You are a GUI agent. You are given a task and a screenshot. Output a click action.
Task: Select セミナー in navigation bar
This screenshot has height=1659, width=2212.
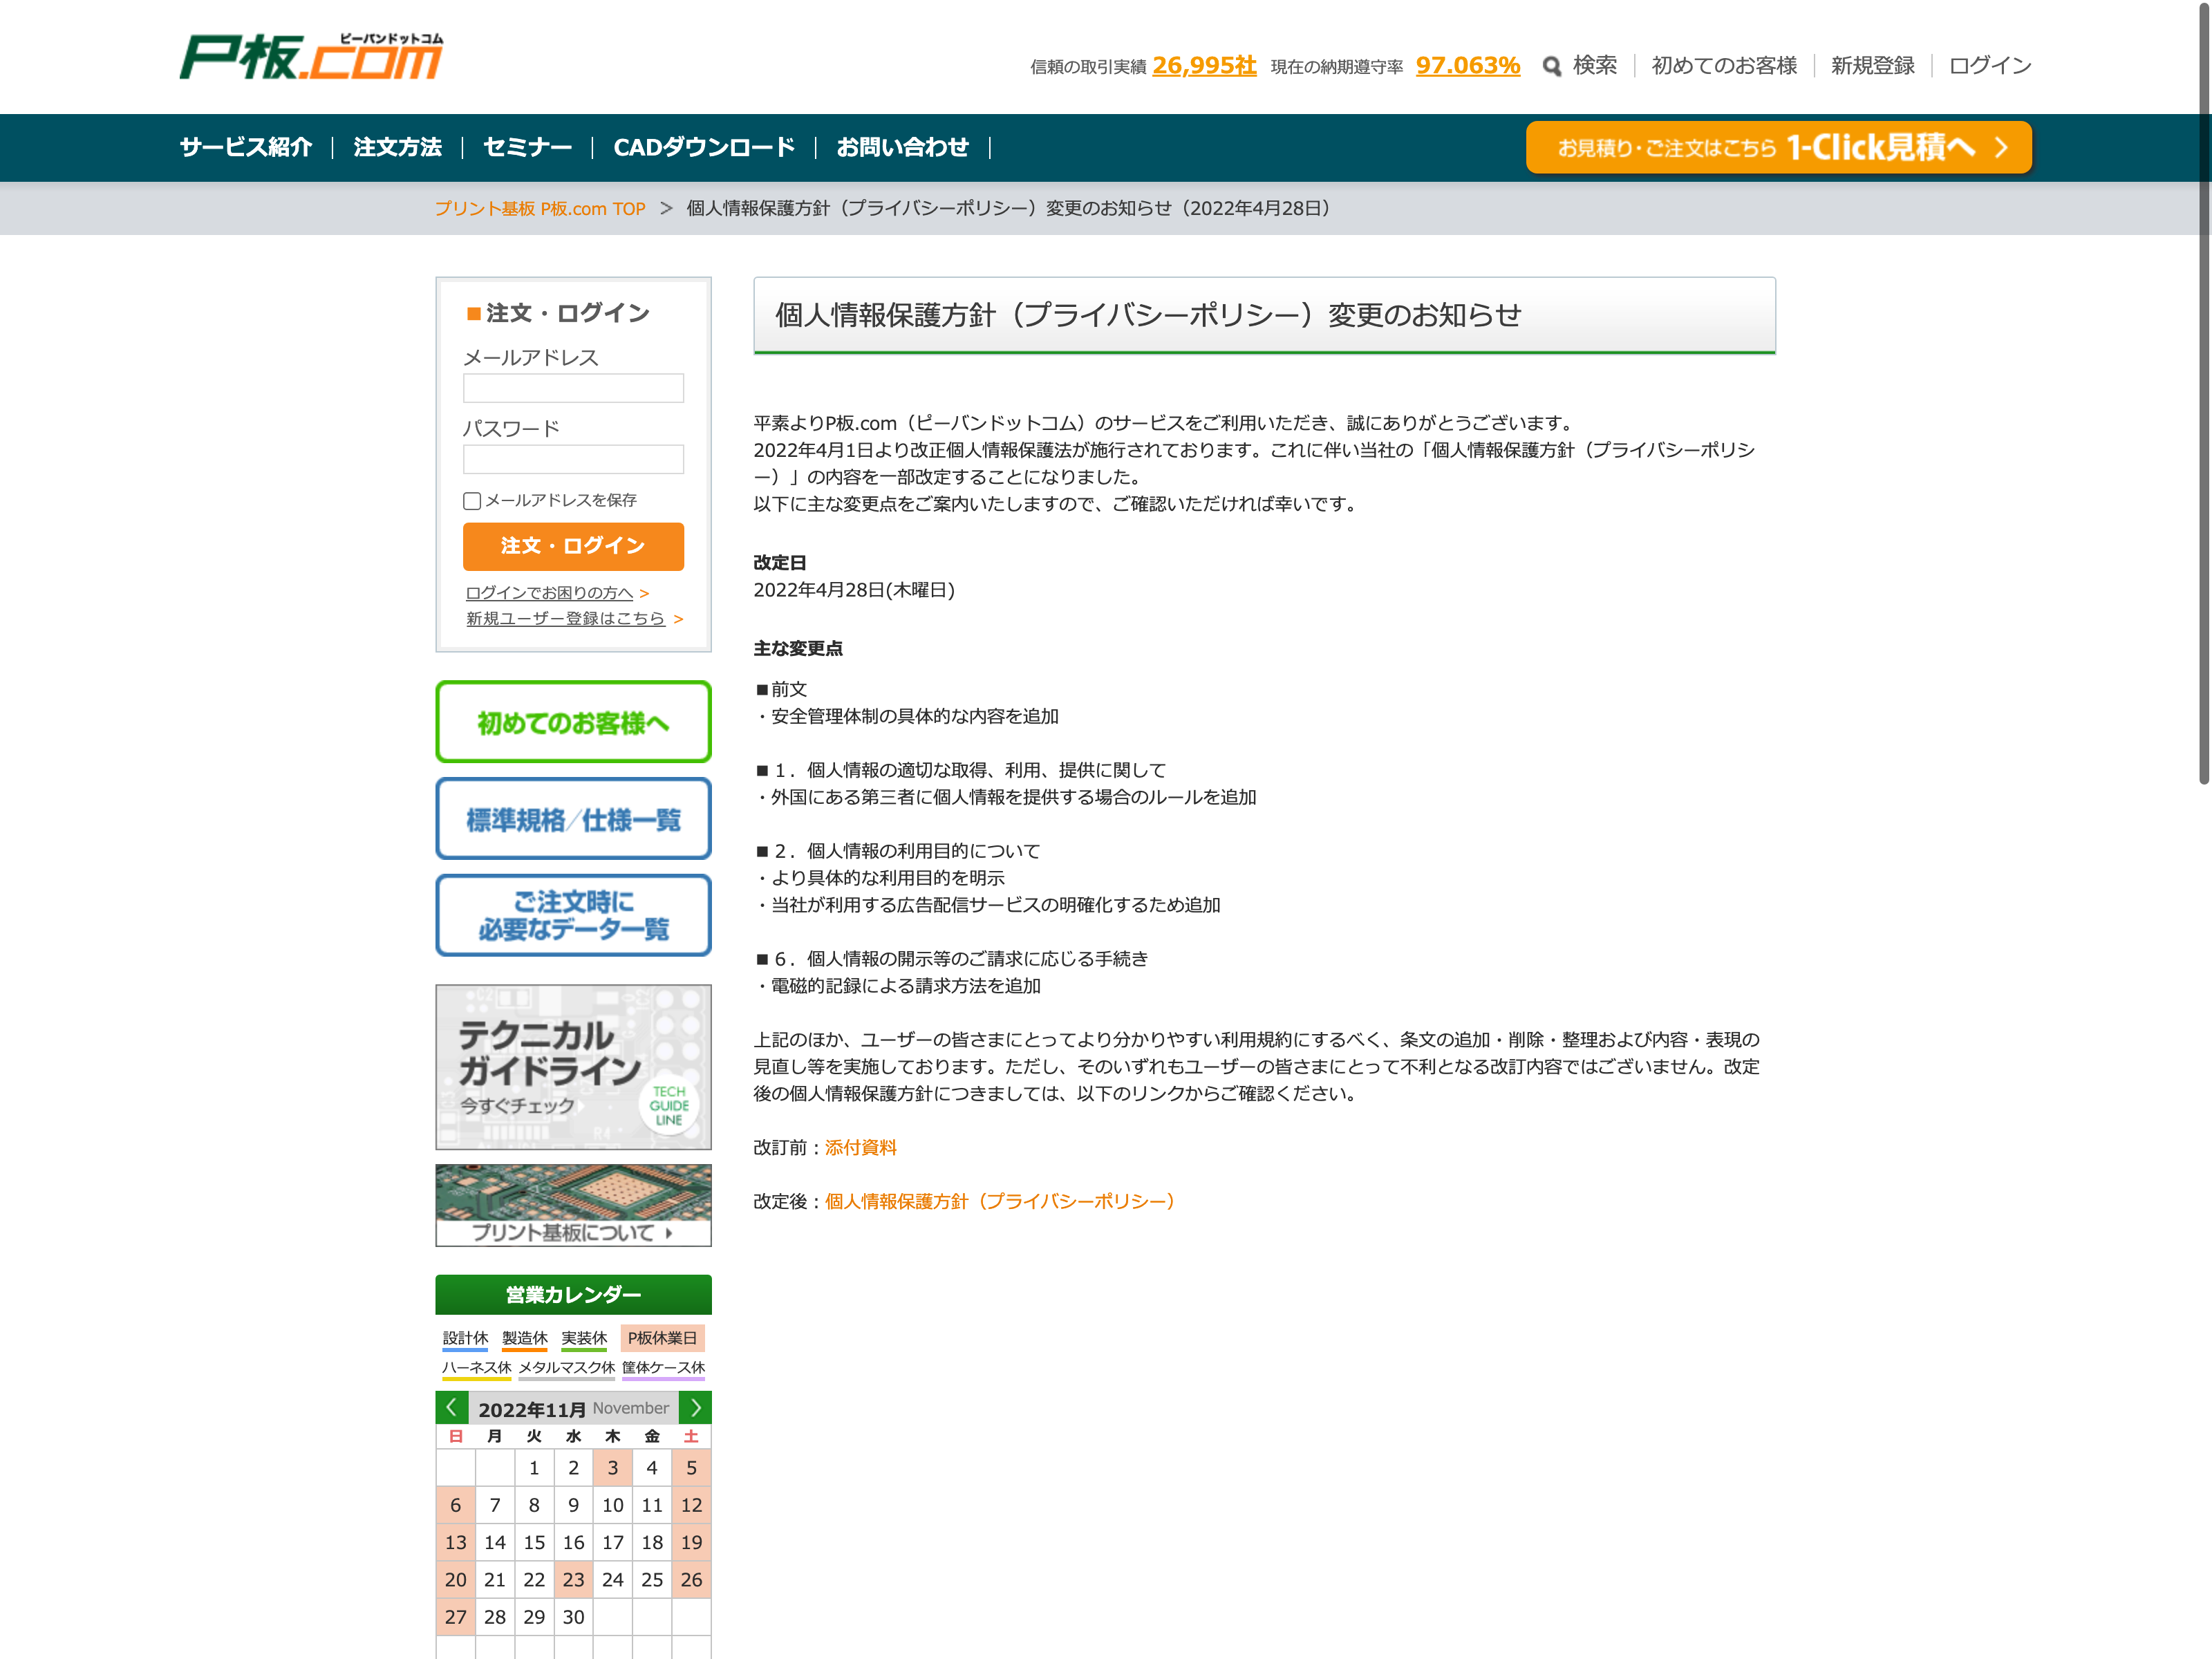(527, 148)
